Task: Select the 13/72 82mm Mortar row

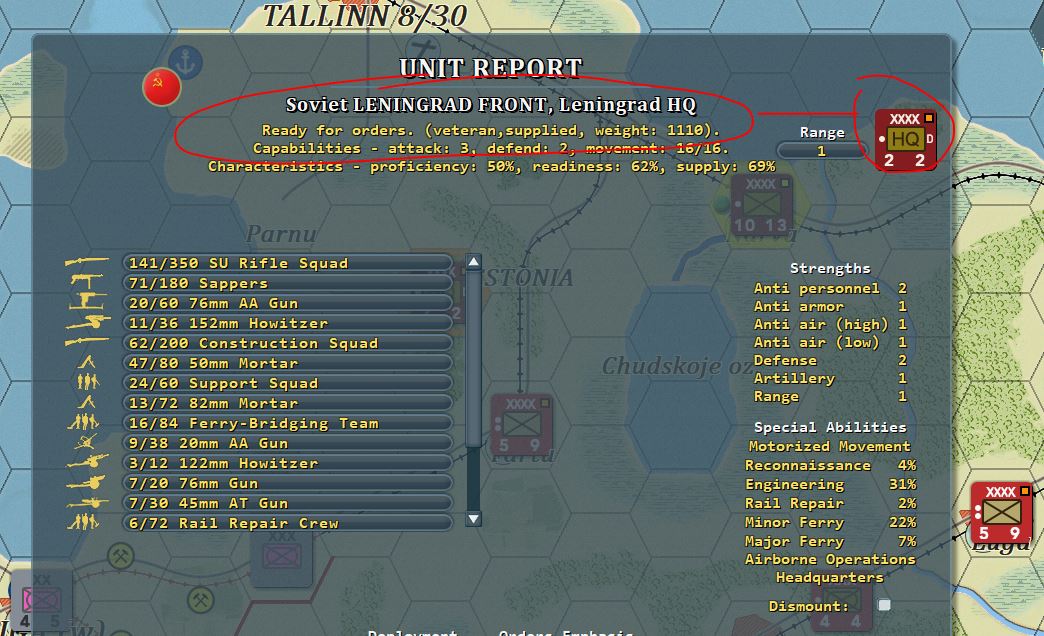Action: click(288, 403)
